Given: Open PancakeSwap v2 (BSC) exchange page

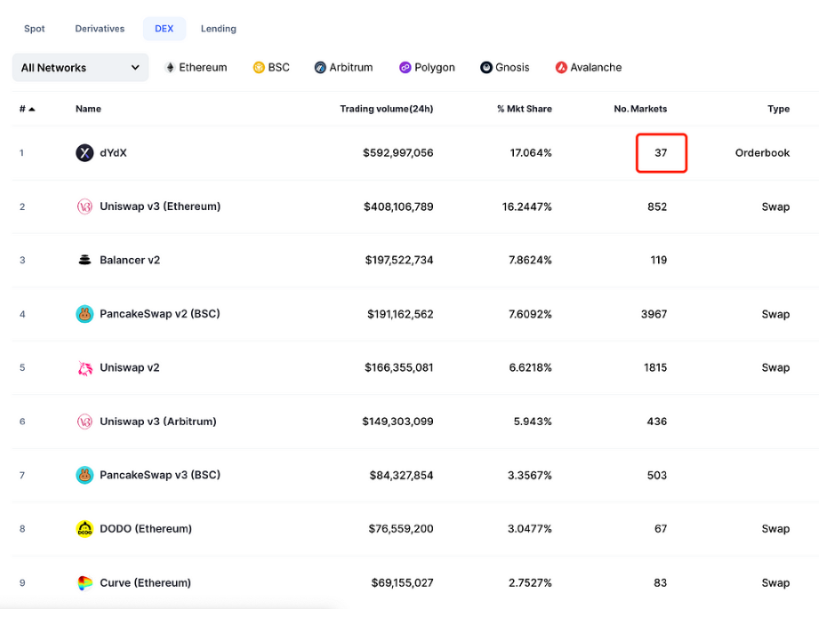Looking at the screenshot, I should [160, 314].
